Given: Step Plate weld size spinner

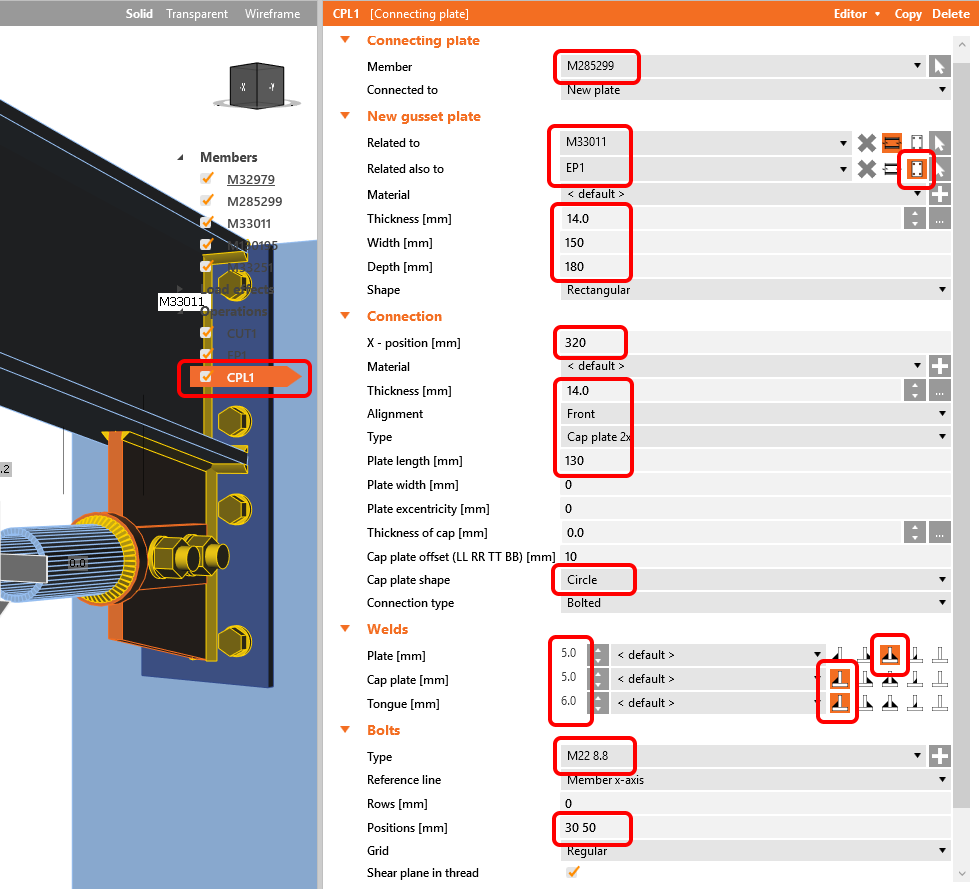Looking at the screenshot, I should [x=598, y=654].
